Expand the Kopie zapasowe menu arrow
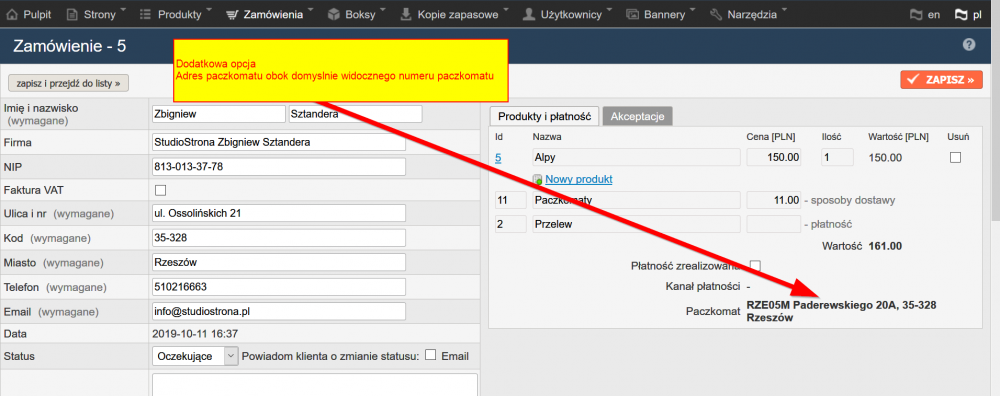 tap(506, 9)
